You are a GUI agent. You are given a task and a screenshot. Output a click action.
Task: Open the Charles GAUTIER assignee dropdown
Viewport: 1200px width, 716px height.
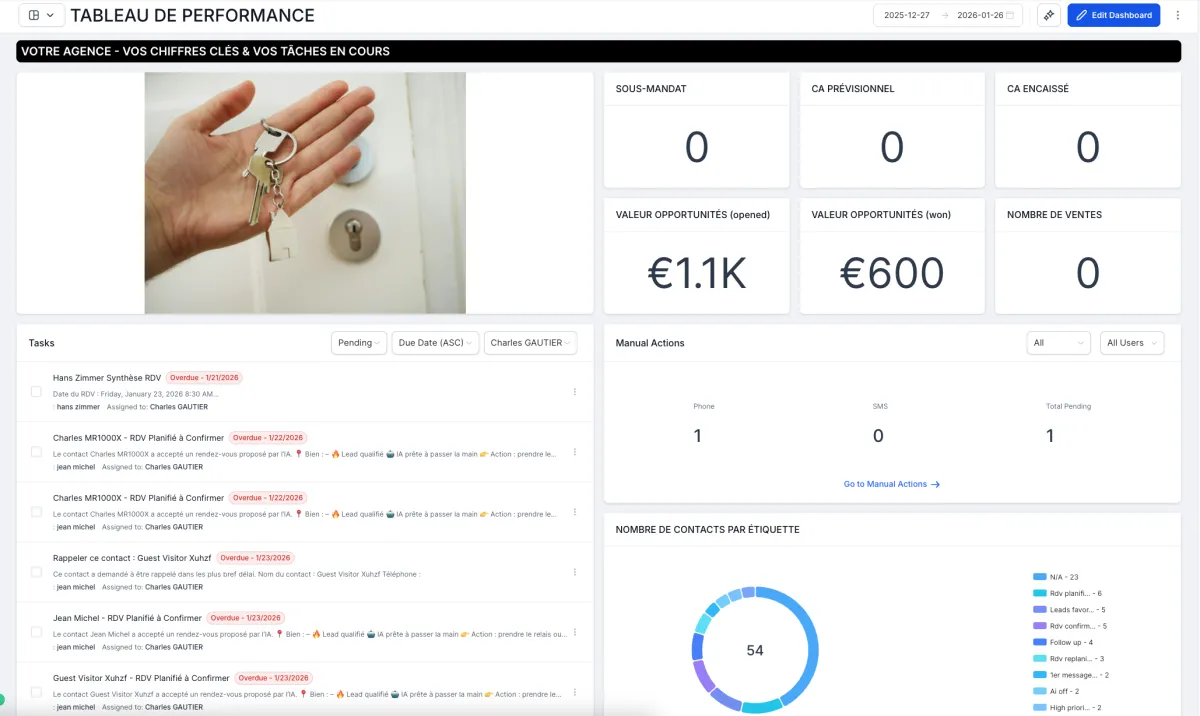530,343
